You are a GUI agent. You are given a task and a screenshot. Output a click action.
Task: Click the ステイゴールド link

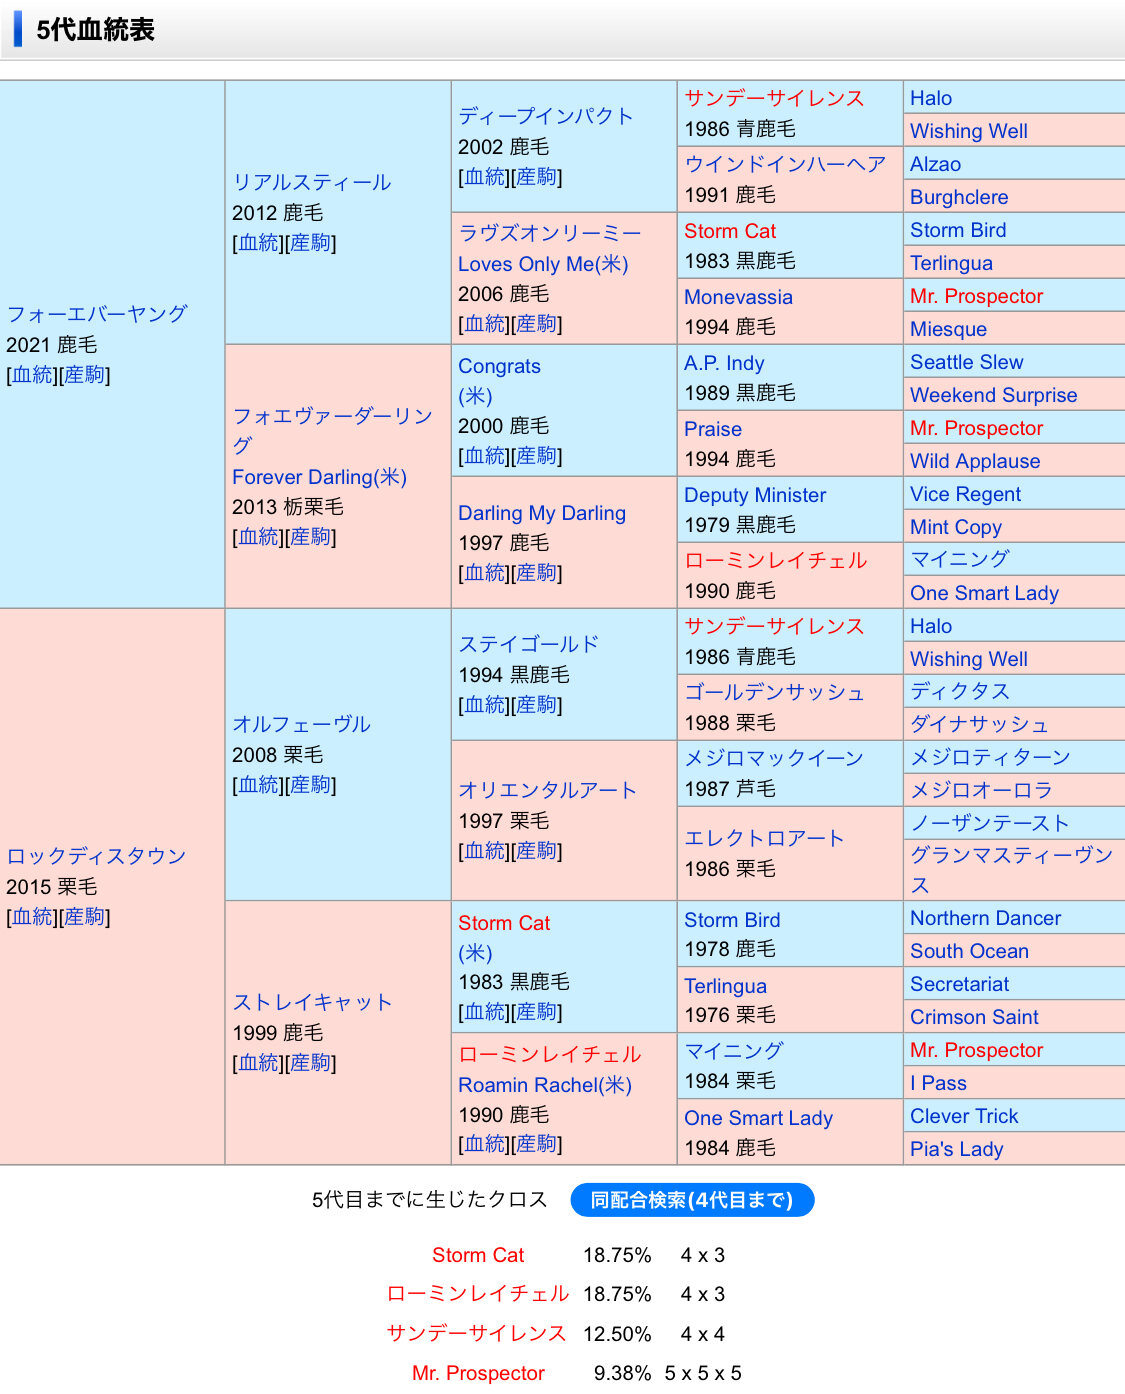tap(528, 644)
